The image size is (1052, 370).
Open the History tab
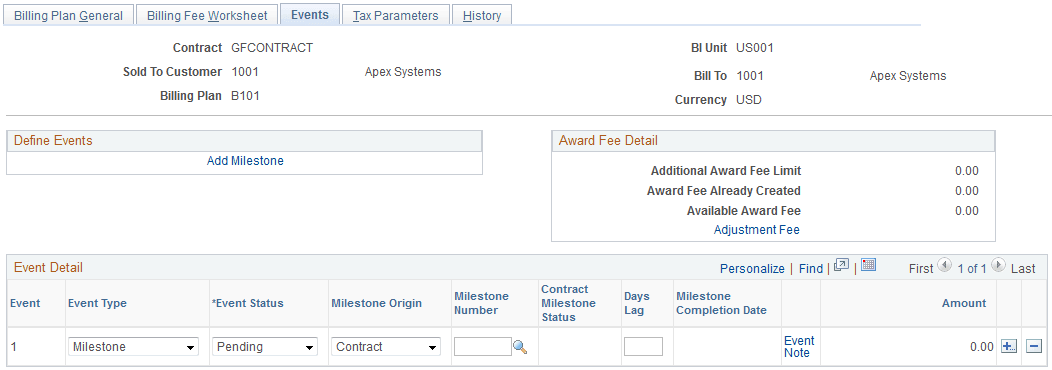(x=482, y=15)
